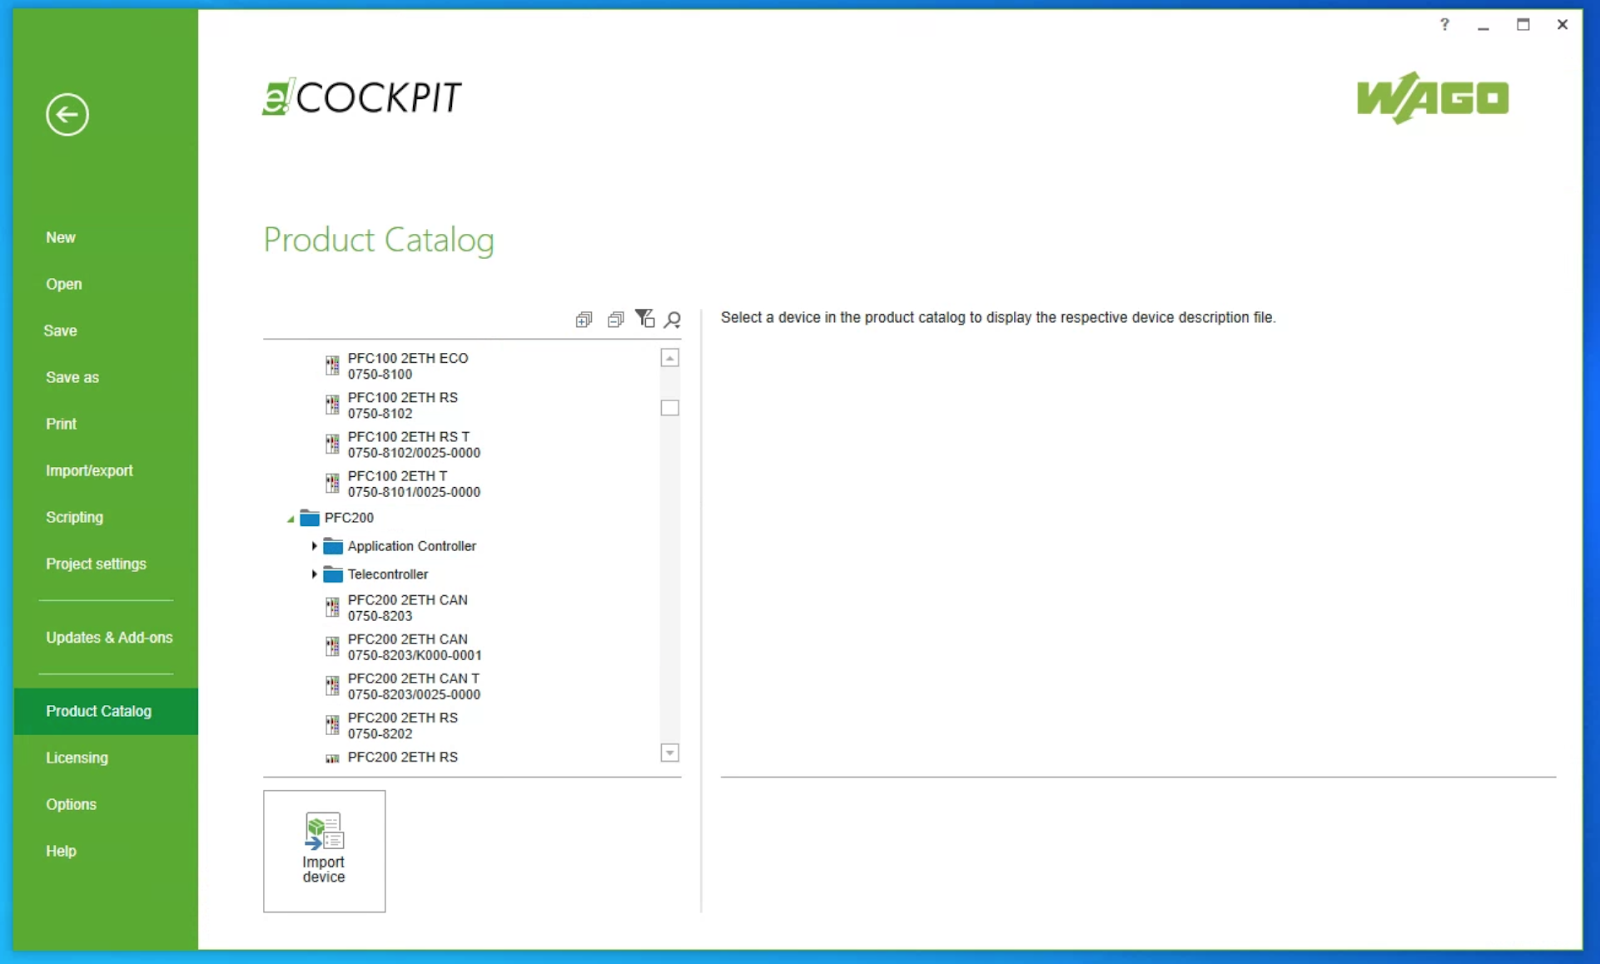Select Application Controller label

[412, 546]
